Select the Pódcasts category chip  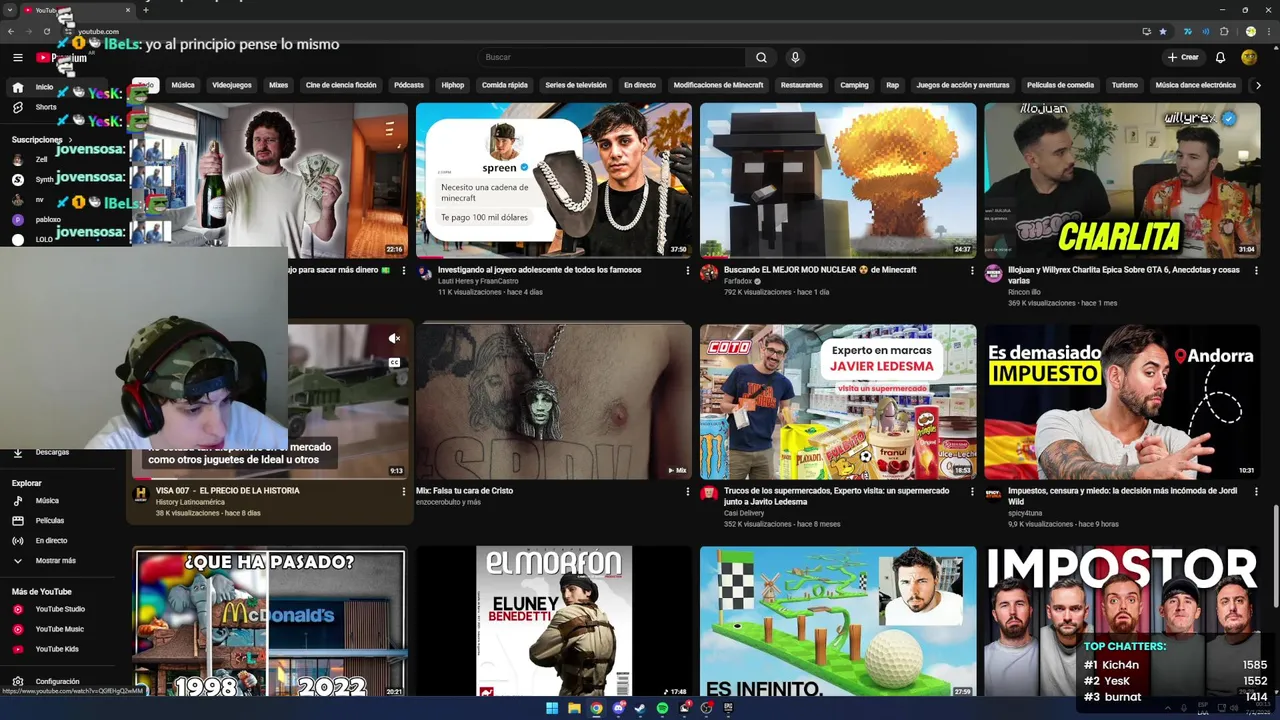tap(409, 85)
